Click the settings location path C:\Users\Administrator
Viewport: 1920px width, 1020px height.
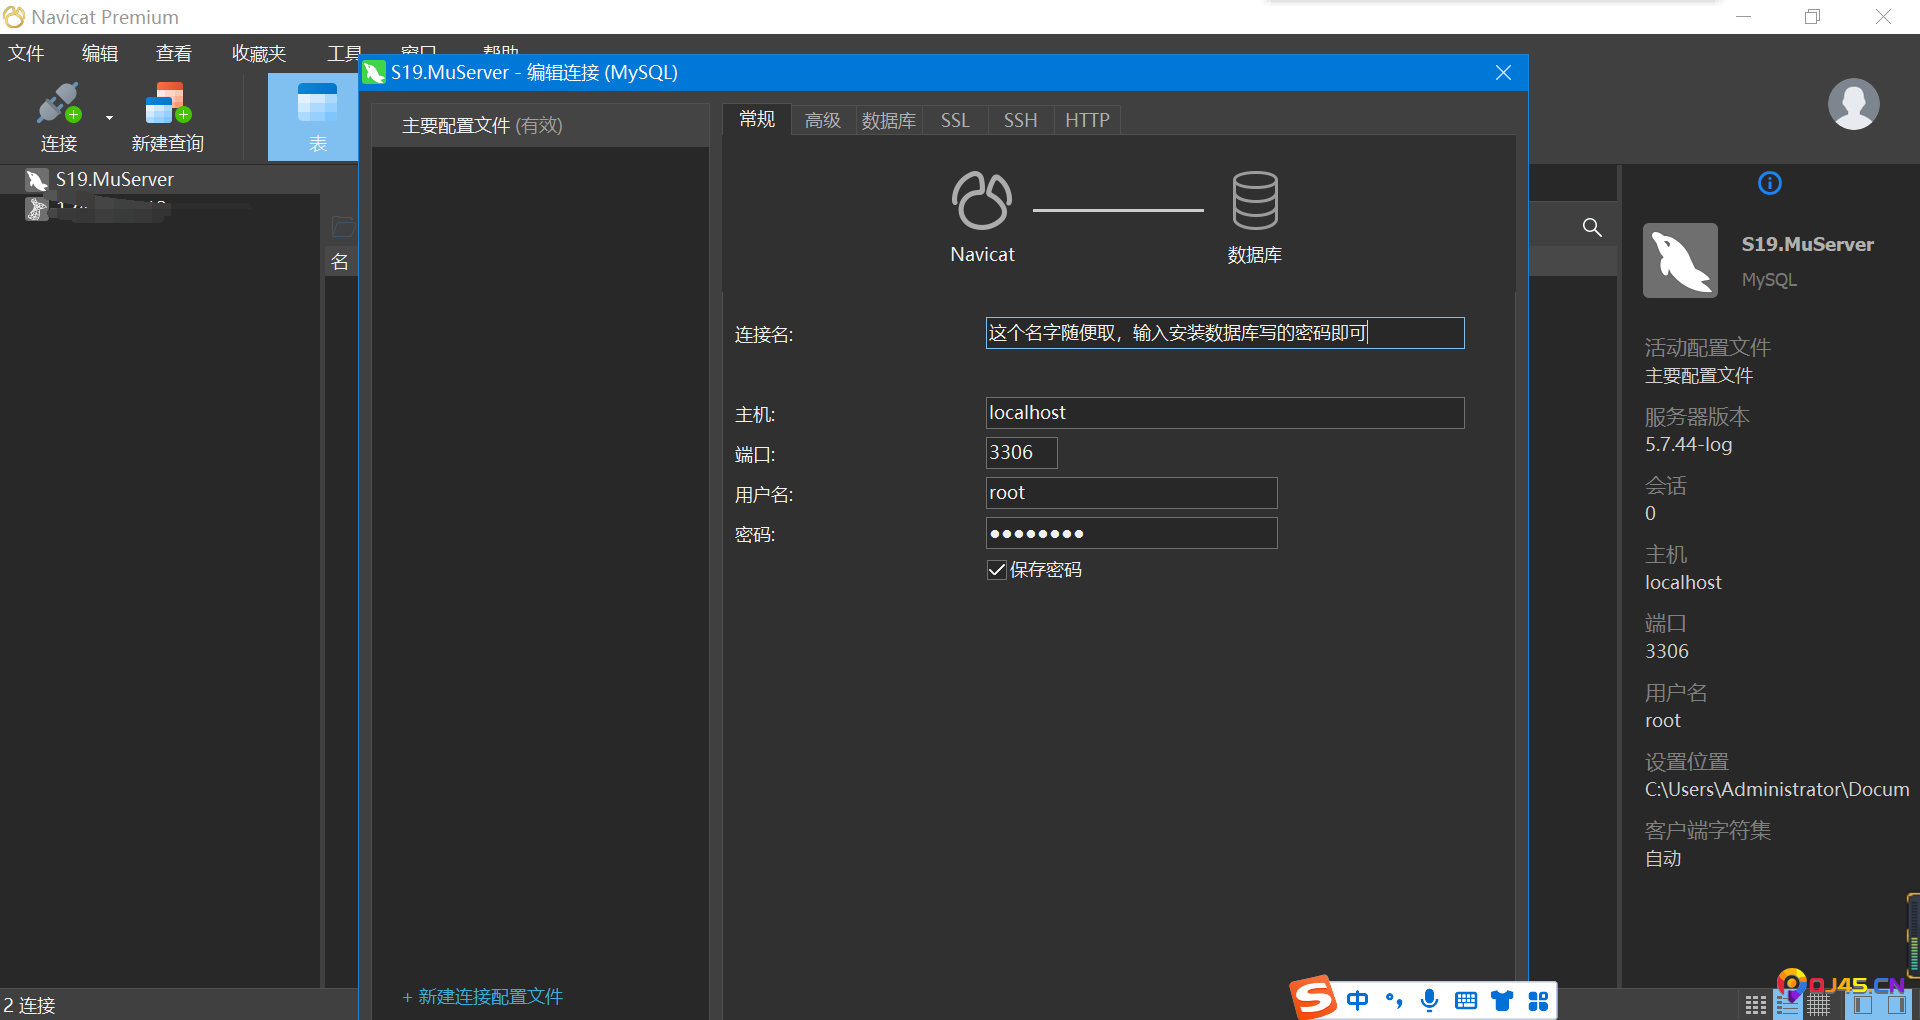click(1777, 790)
